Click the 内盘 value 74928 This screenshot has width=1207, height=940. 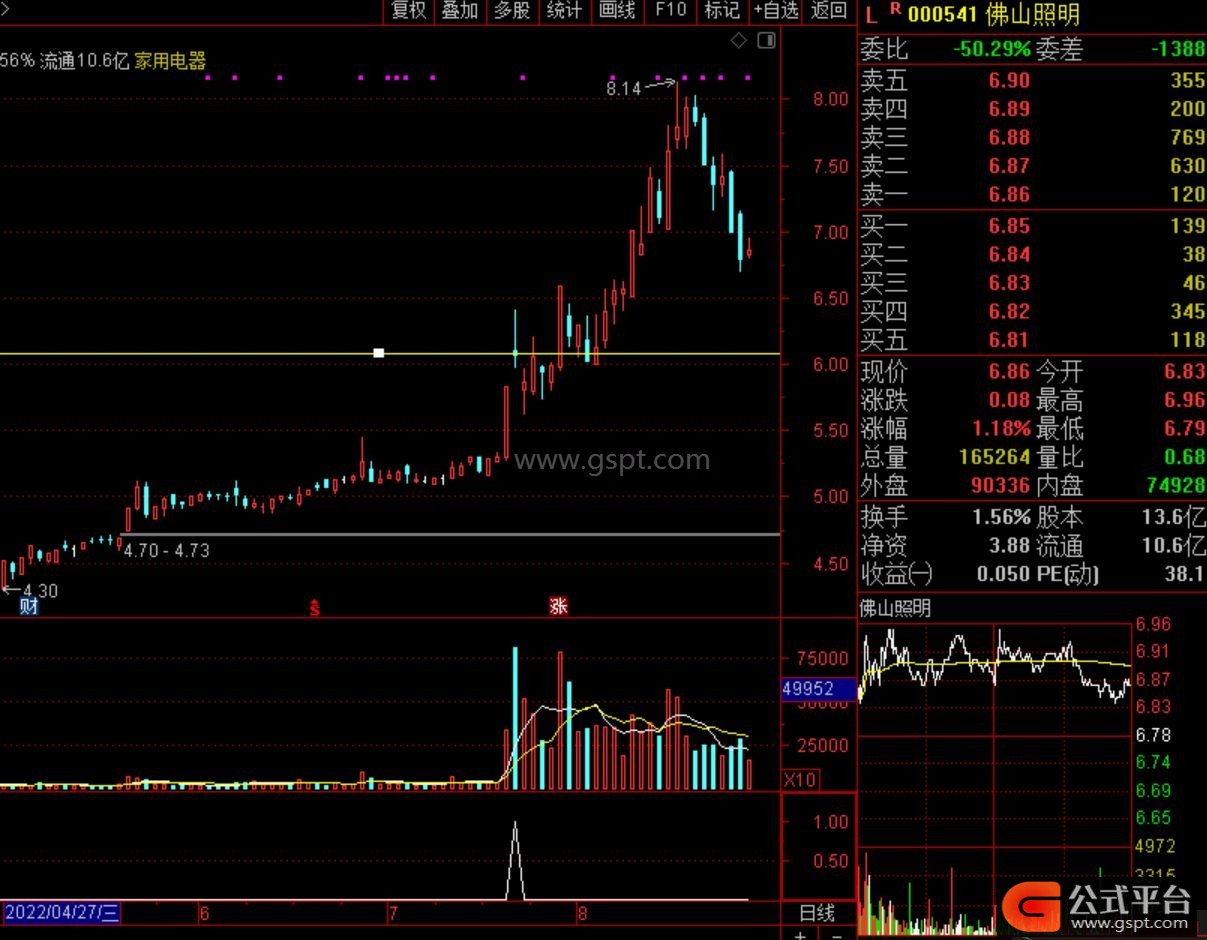click(x=1175, y=486)
